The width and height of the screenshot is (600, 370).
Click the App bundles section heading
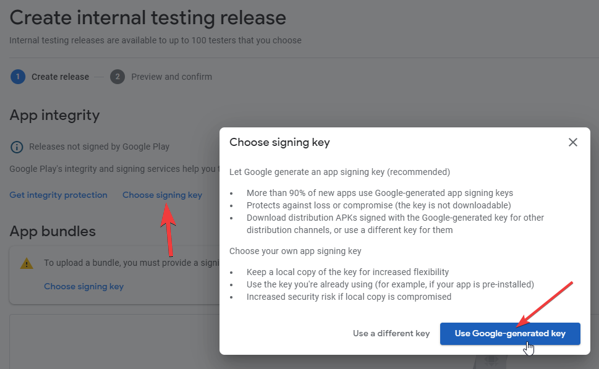tap(52, 231)
